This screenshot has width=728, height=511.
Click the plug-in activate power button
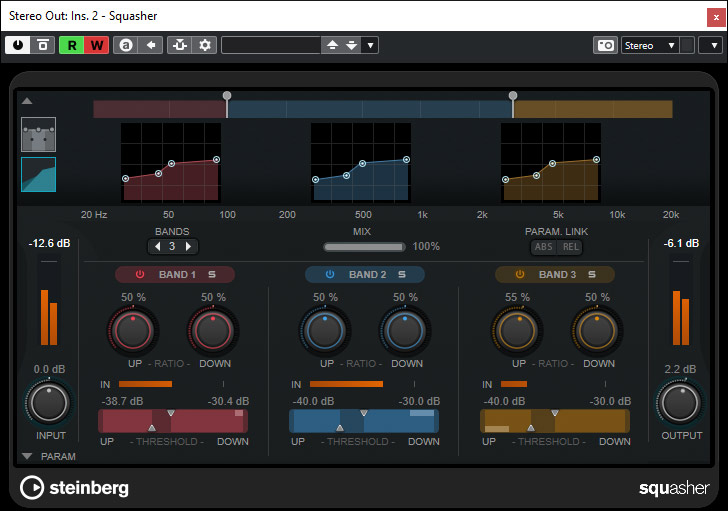coord(17,45)
